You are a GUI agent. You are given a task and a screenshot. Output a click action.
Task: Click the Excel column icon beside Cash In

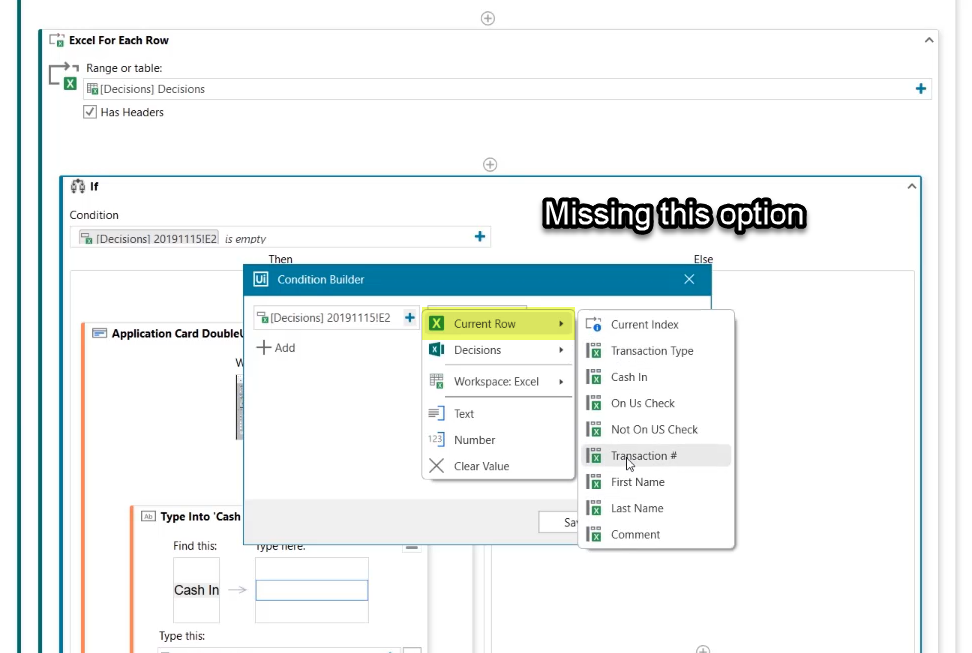click(x=593, y=377)
